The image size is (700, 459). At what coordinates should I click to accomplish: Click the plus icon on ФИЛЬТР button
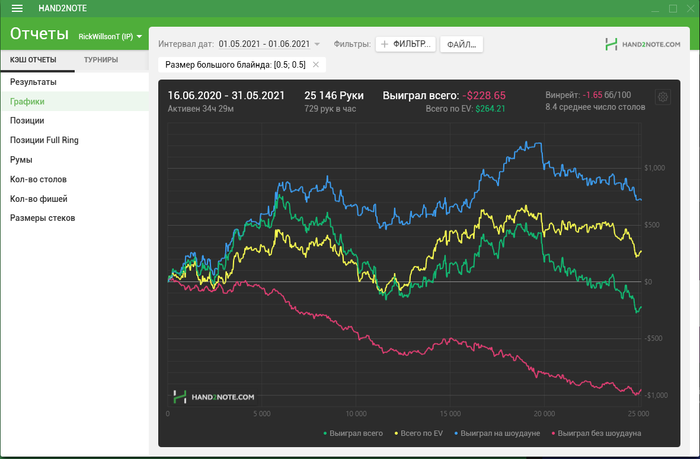(384, 44)
